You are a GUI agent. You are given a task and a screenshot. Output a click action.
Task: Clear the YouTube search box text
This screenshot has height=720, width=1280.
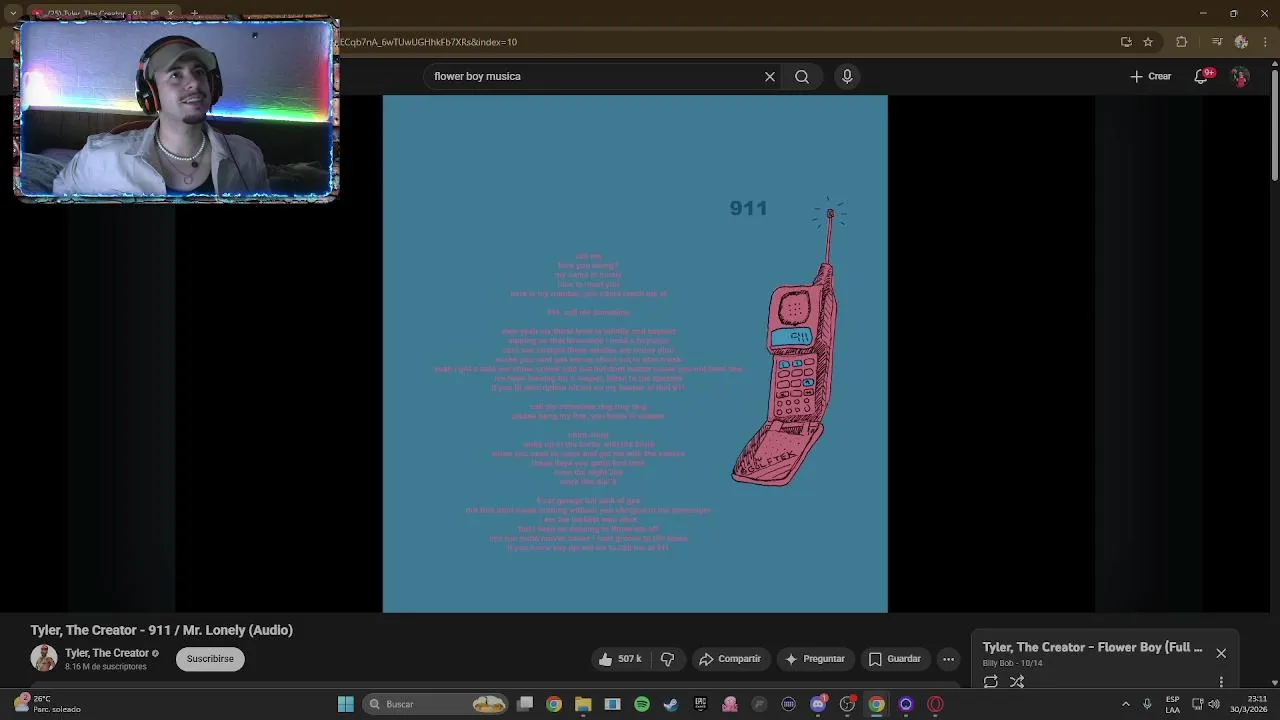tap(770, 76)
